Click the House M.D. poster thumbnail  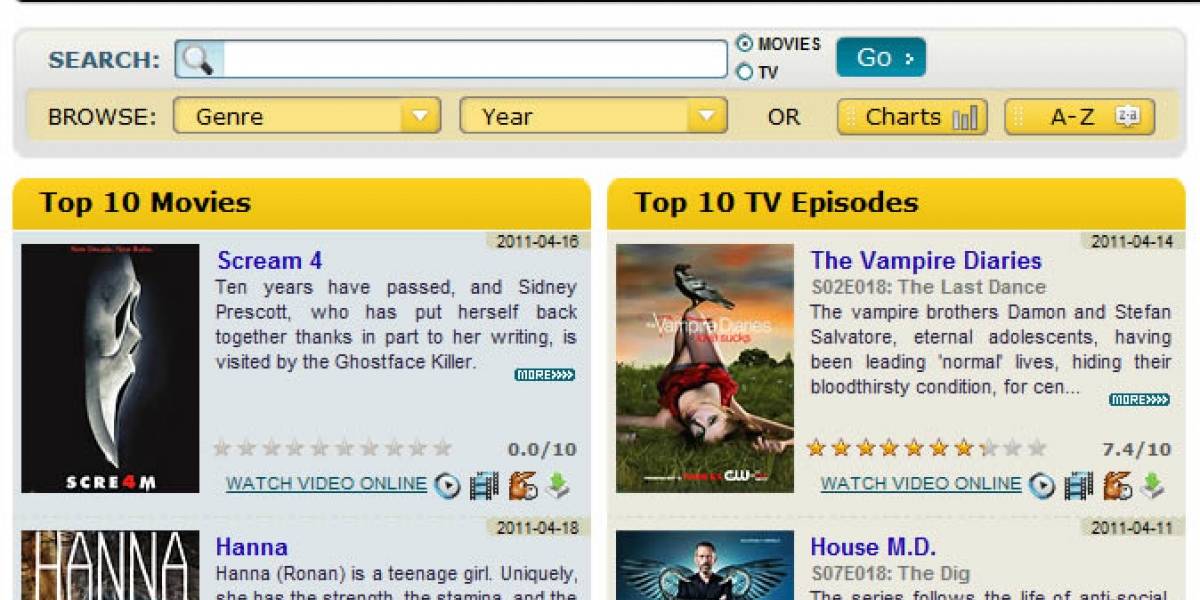[x=705, y=565]
